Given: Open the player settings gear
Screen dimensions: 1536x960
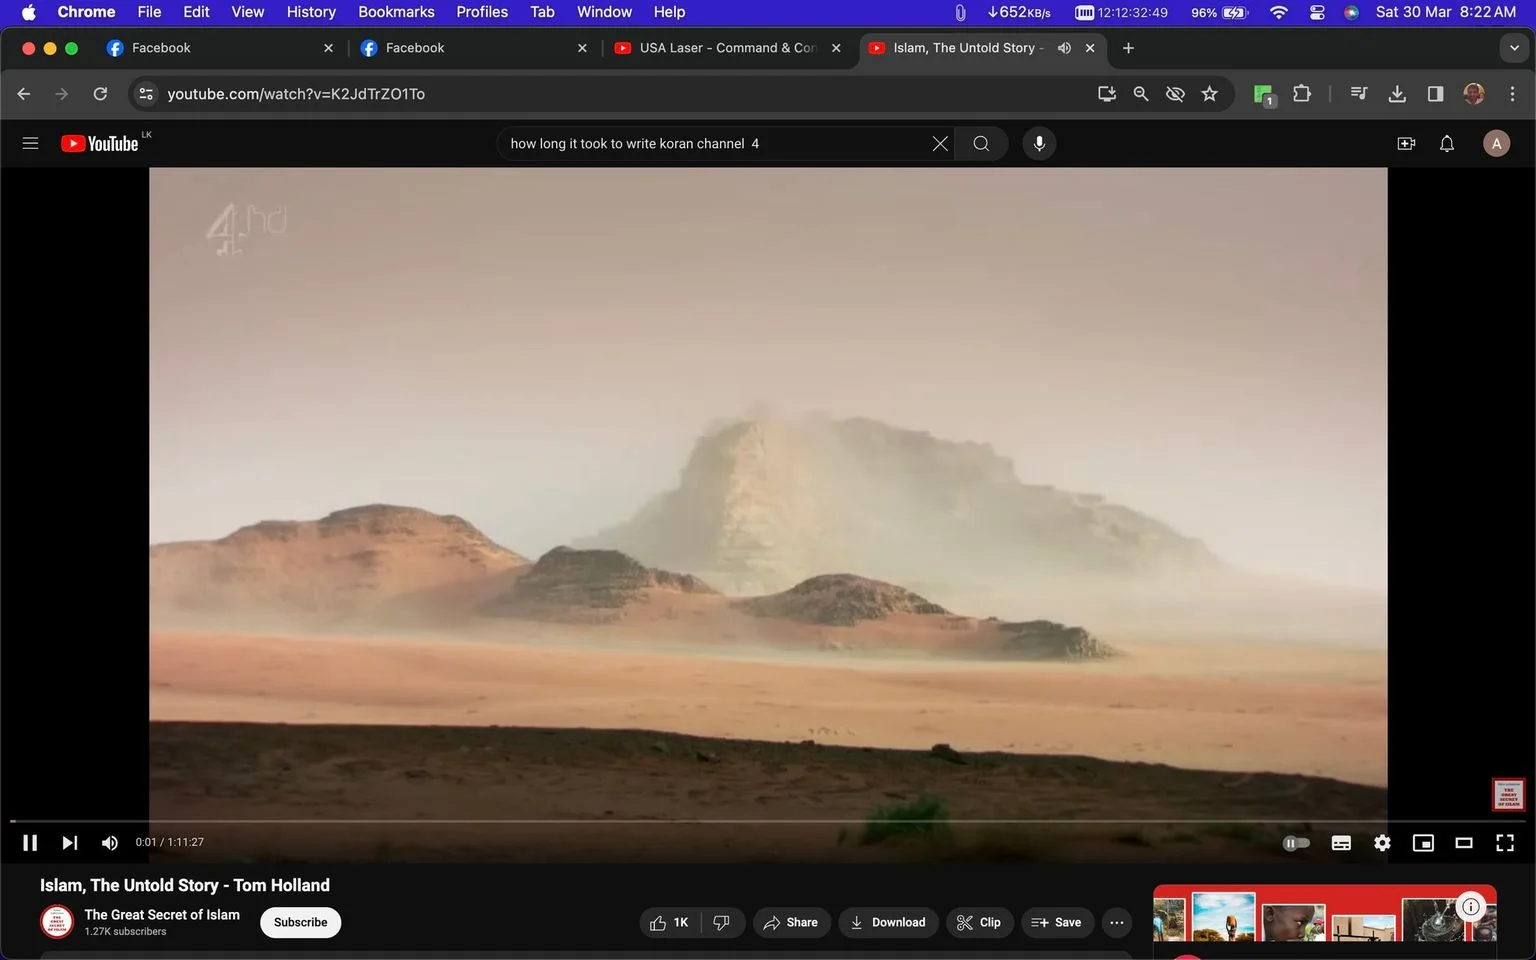Looking at the screenshot, I should (1382, 843).
